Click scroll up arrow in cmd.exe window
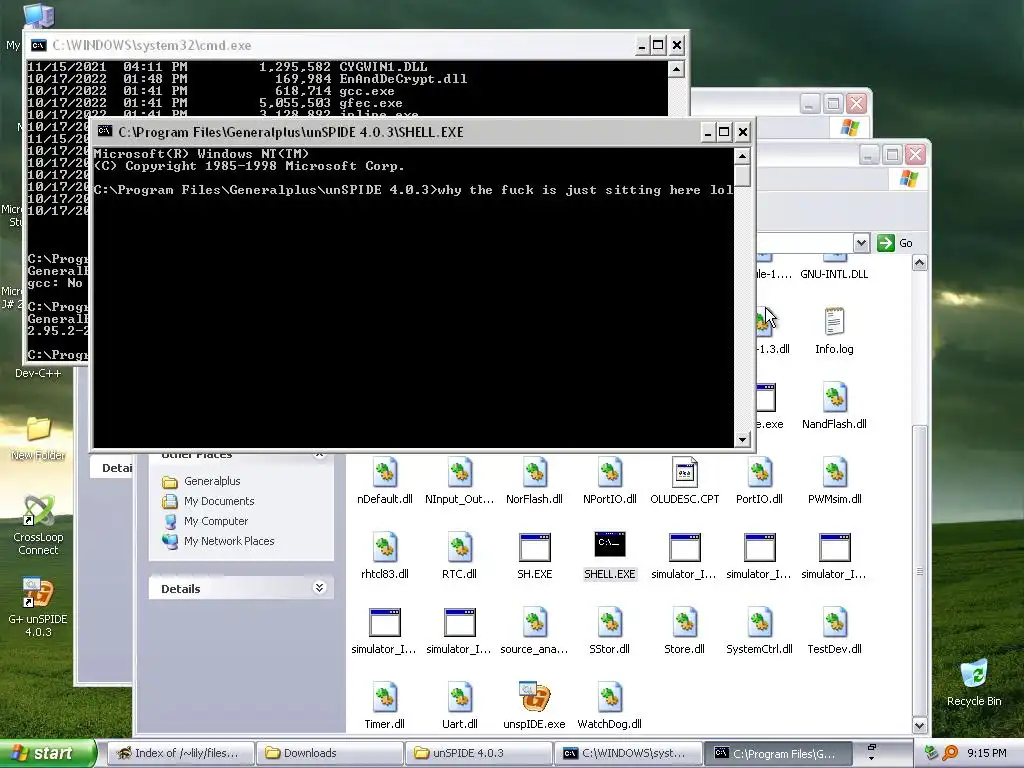 677,69
